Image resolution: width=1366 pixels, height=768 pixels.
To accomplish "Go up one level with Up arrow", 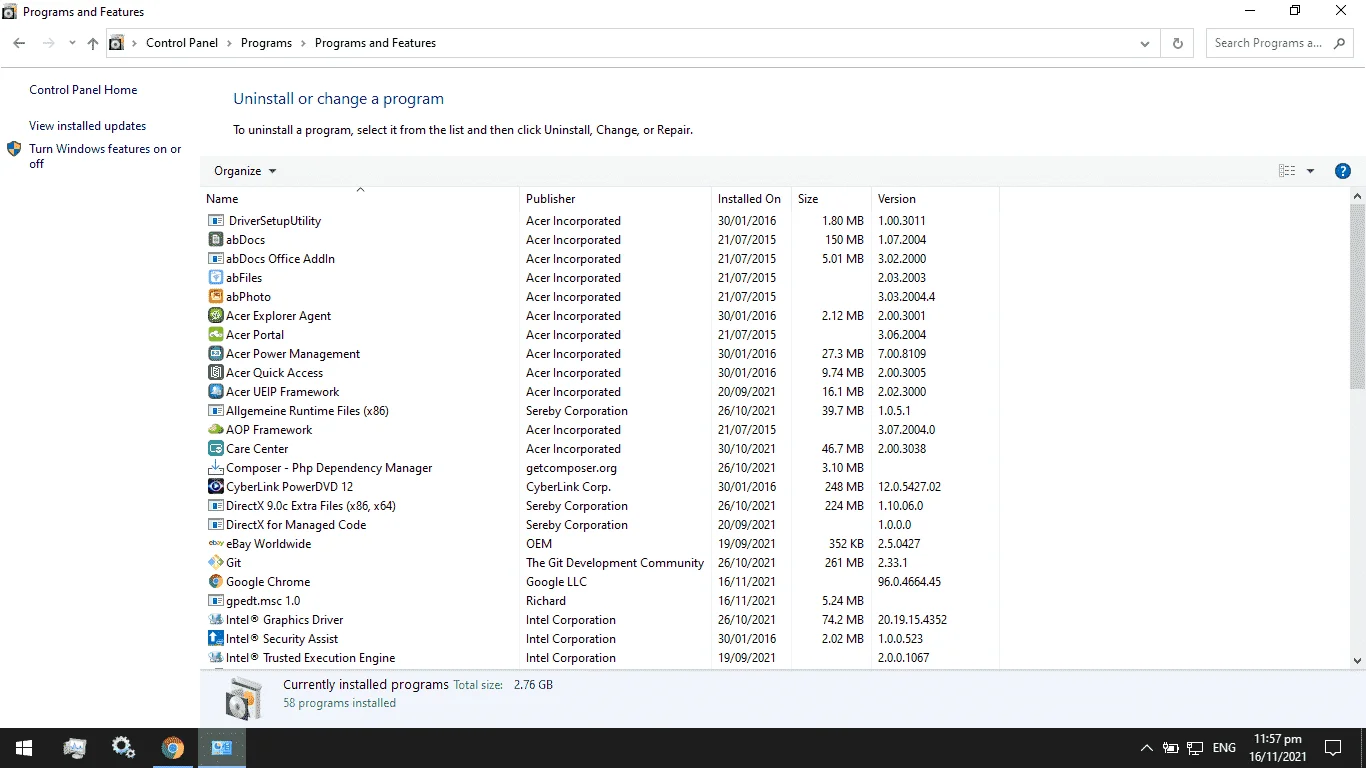I will tap(93, 43).
